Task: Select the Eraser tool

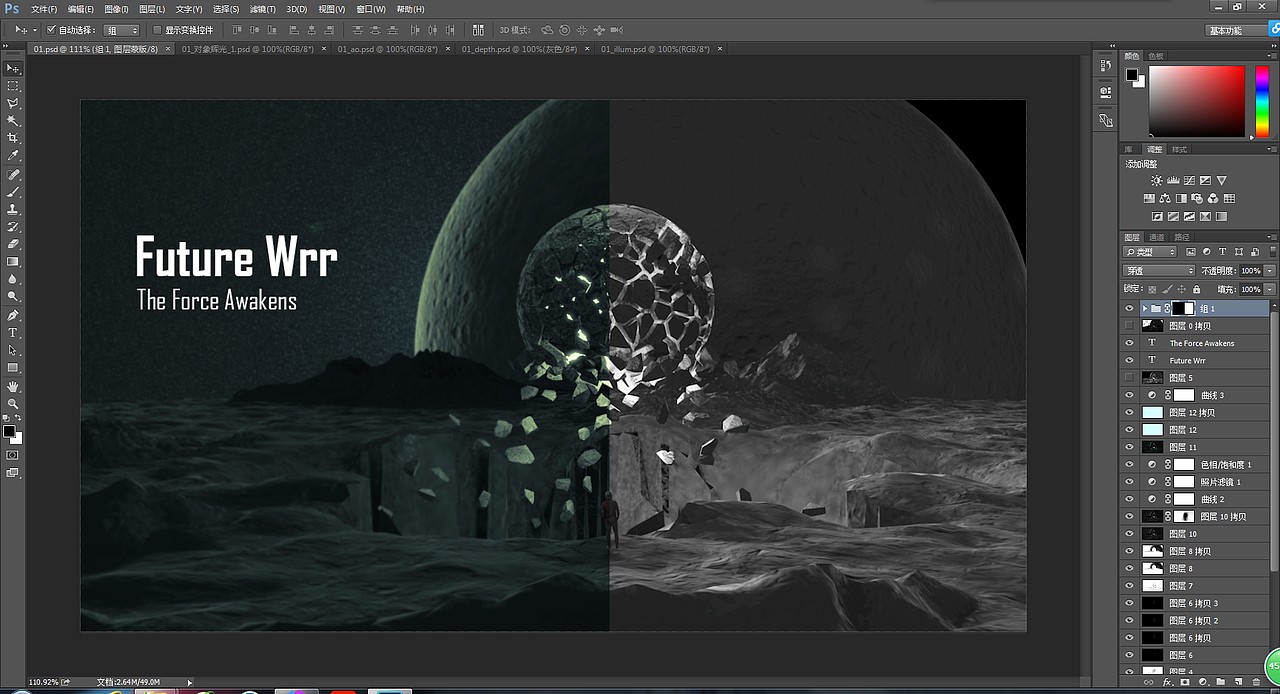Action: coord(13,244)
